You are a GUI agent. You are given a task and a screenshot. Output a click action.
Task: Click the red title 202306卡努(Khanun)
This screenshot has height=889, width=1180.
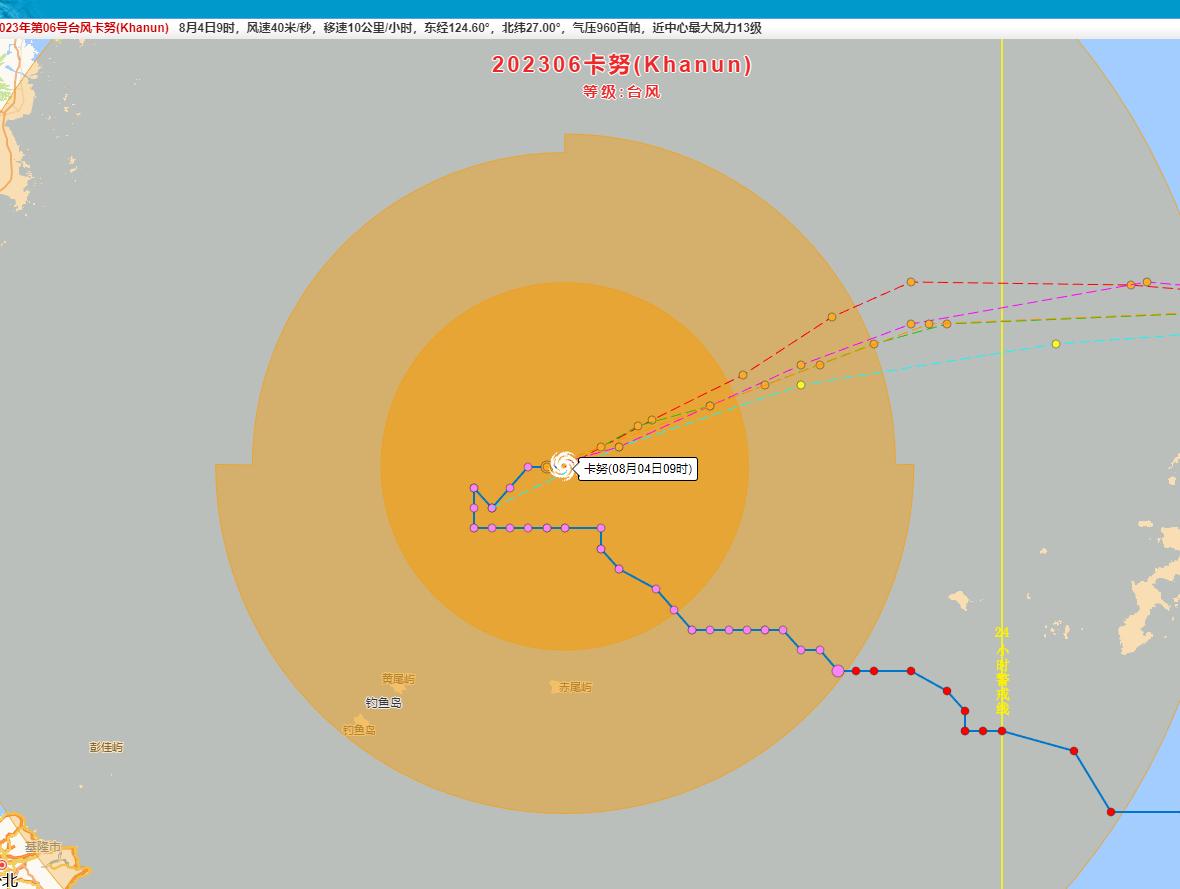pyautogui.click(x=622, y=64)
